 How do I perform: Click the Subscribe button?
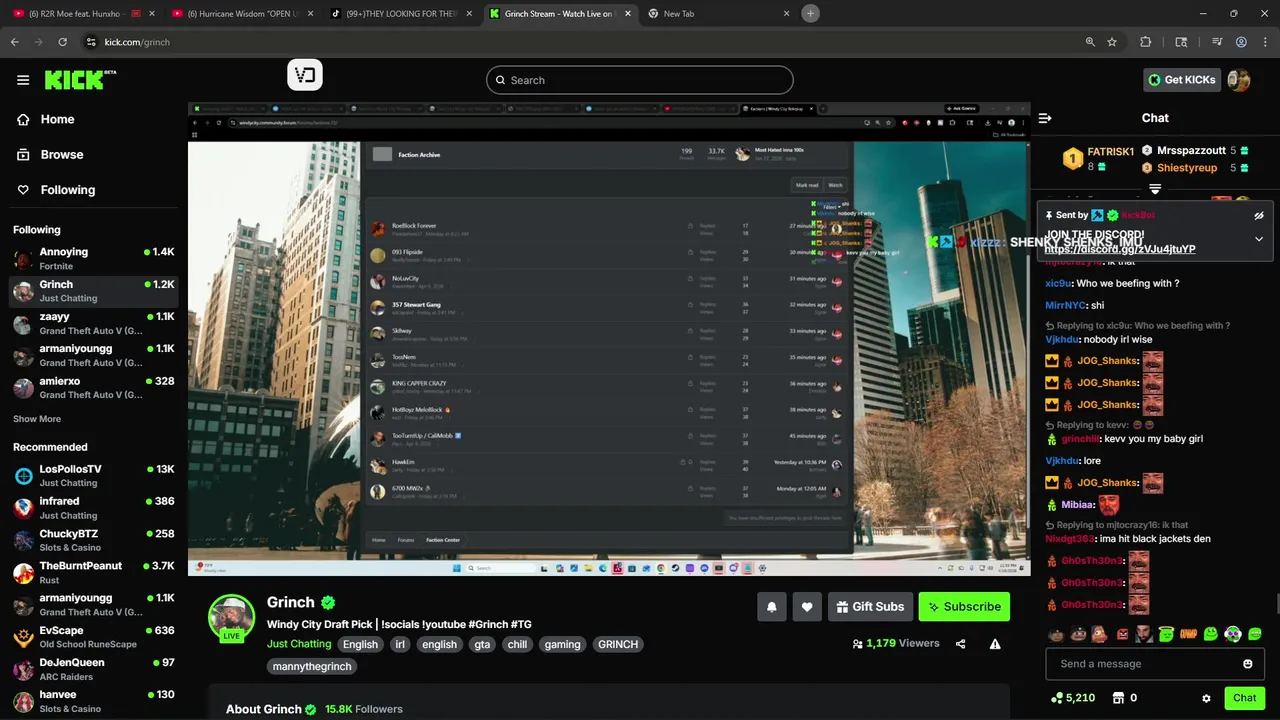pyautogui.click(x=964, y=606)
